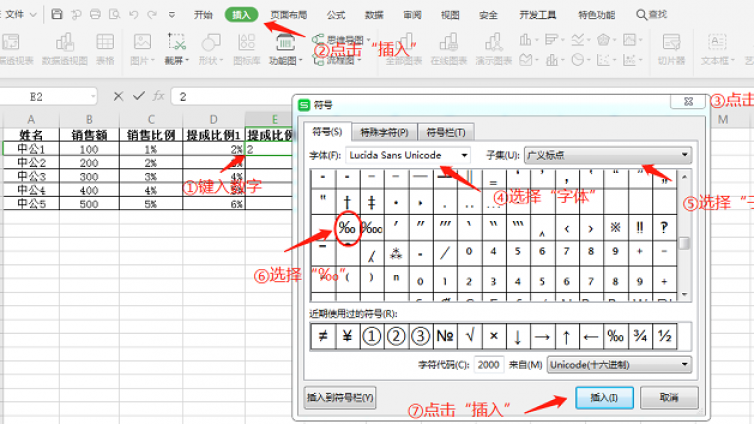Pick № from recently used symbols
The width and height of the screenshot is (754, 424).
click(x=445, y=336)
